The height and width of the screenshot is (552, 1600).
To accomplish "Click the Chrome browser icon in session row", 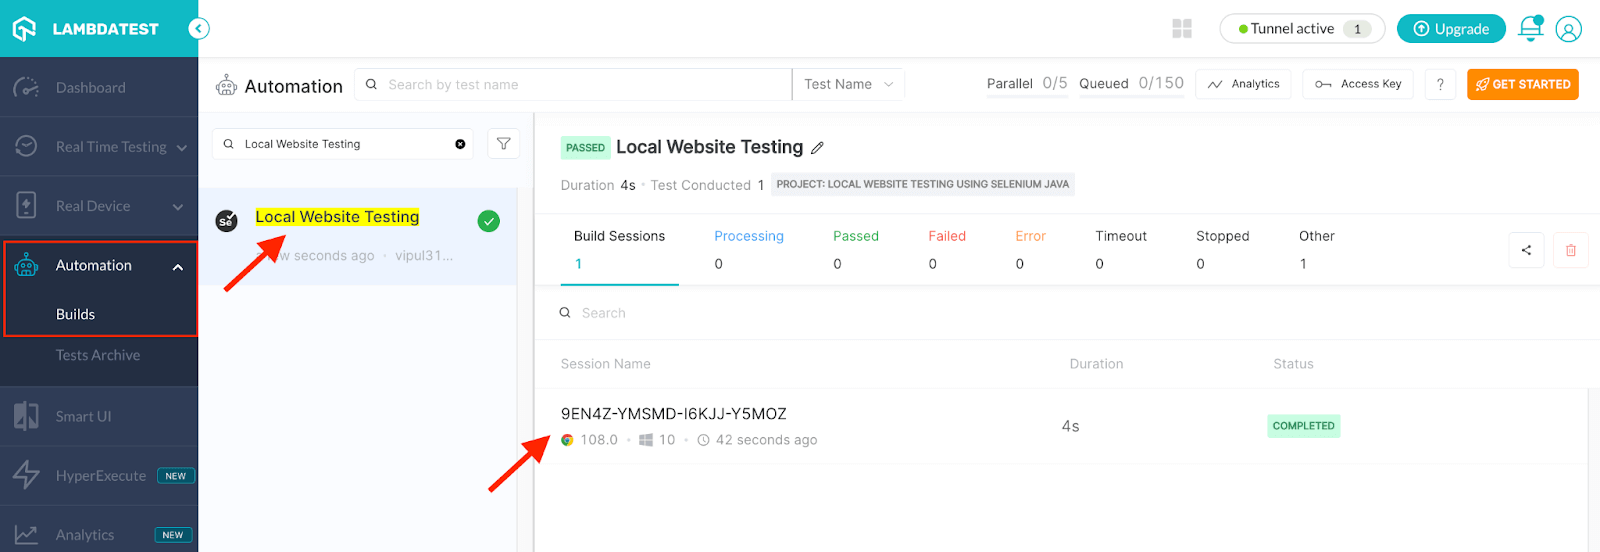I will coord(567,440).
